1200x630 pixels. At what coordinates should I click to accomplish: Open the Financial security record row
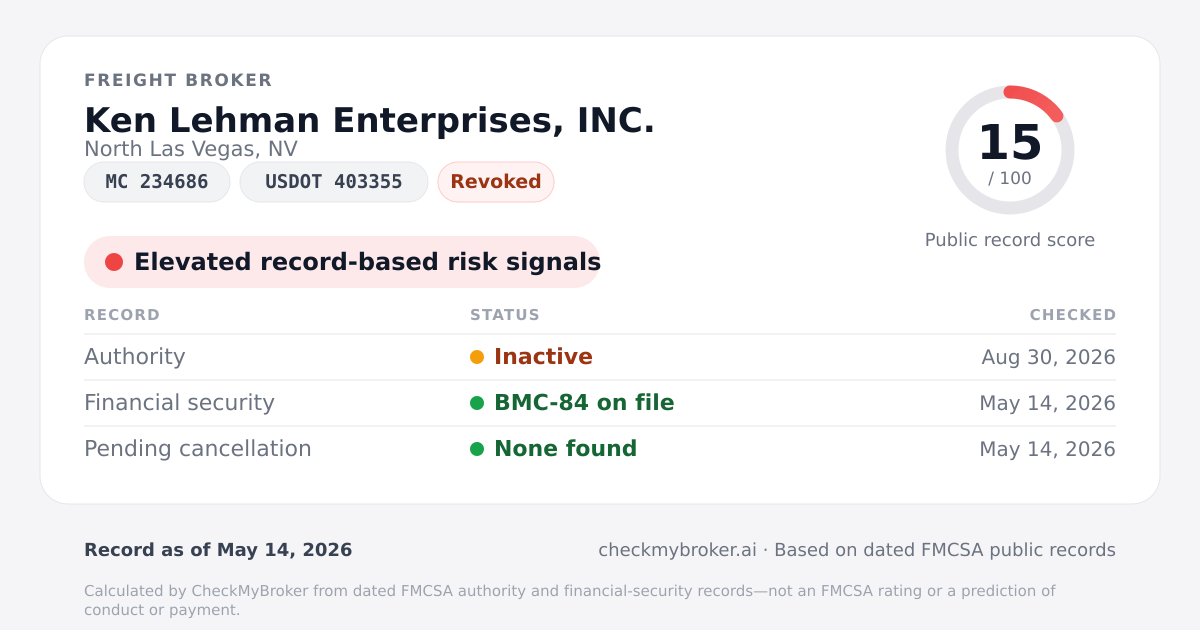tap(600, 403)
